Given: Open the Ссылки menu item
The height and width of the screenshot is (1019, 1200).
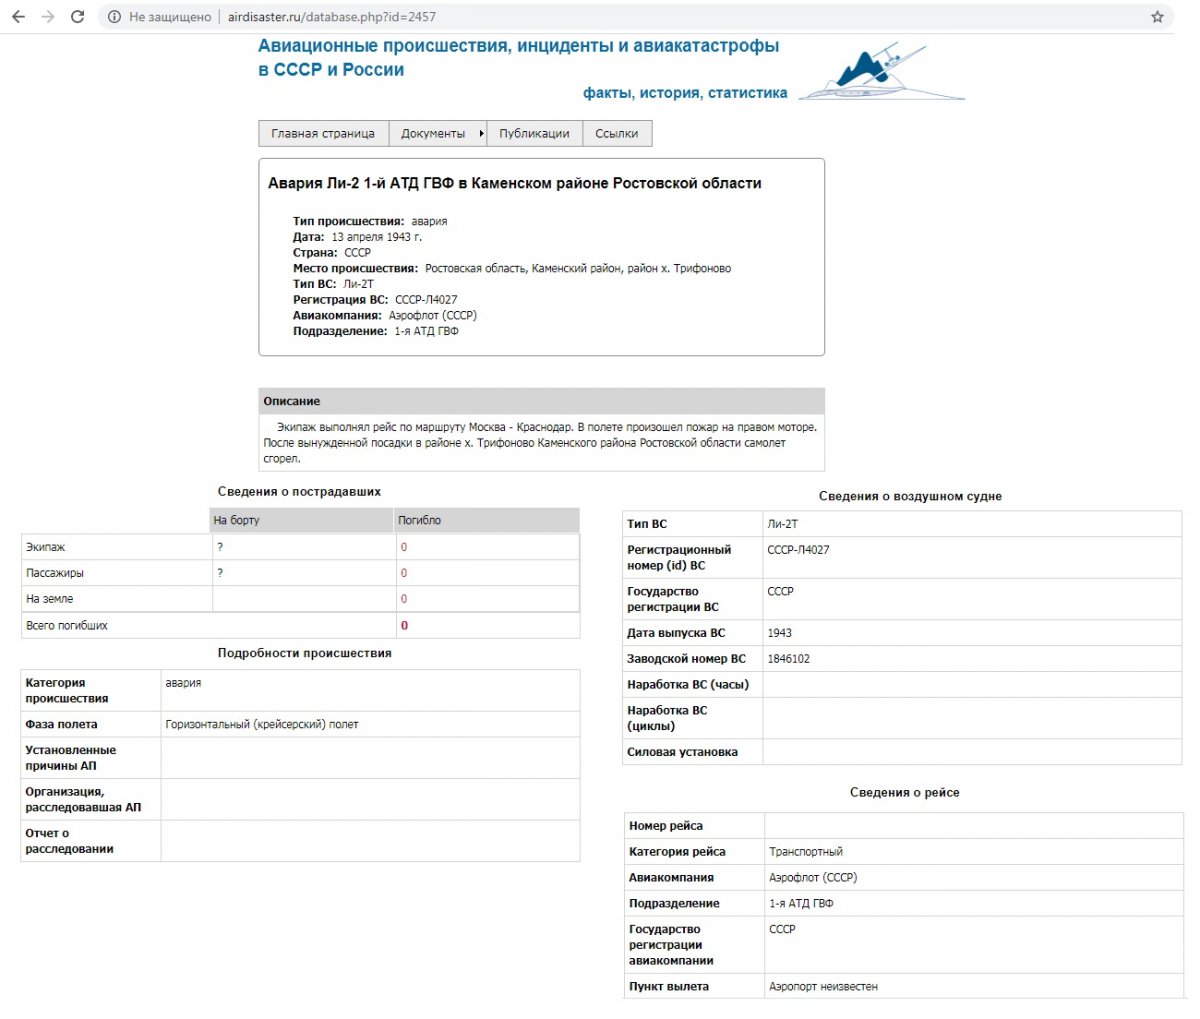Looking at the screenshot, I should (x=617, y=133).
